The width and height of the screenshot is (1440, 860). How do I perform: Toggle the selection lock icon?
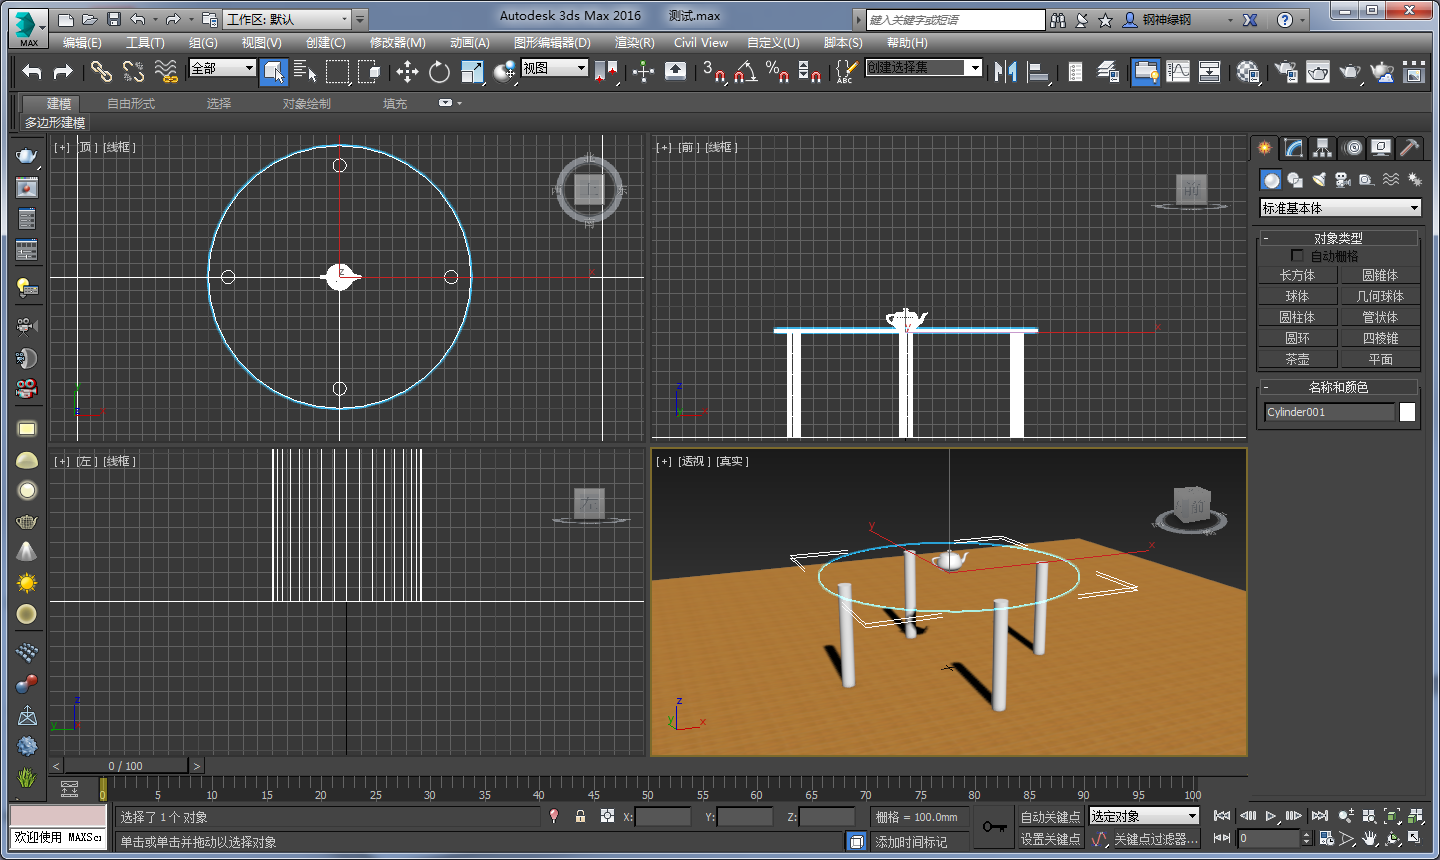pos(580,816)
